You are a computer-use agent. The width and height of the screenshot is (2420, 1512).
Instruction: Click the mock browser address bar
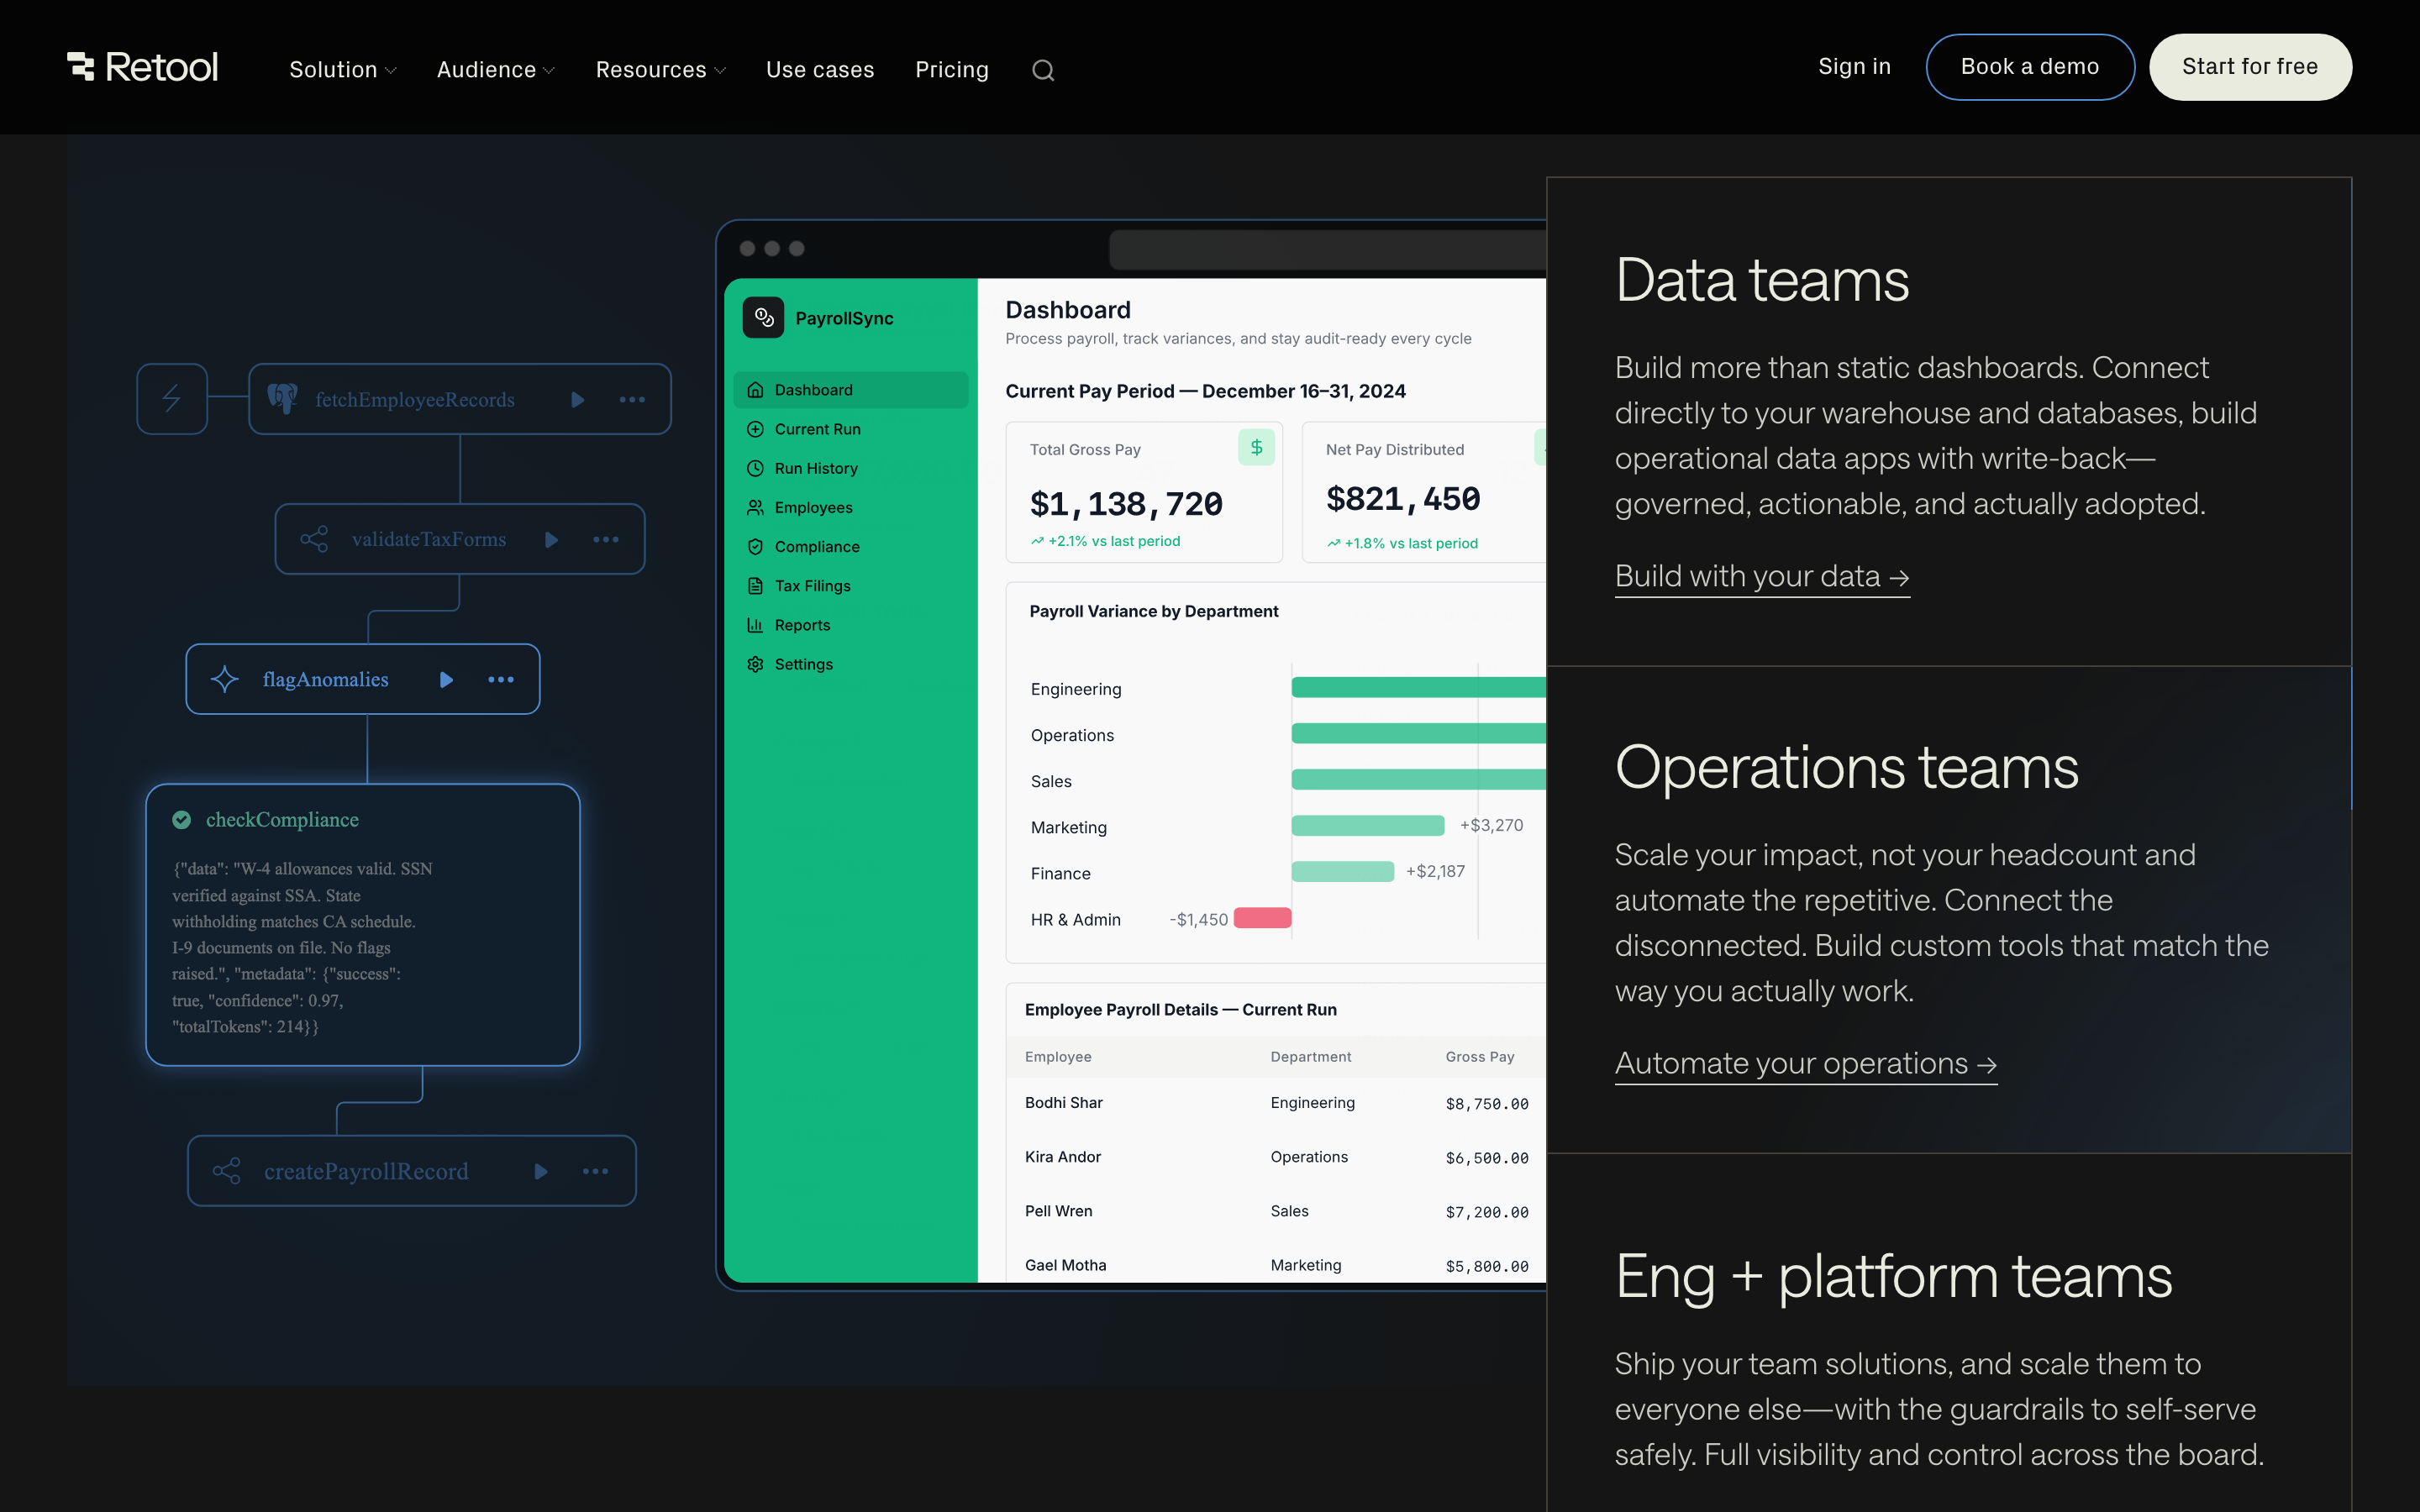1328,249
